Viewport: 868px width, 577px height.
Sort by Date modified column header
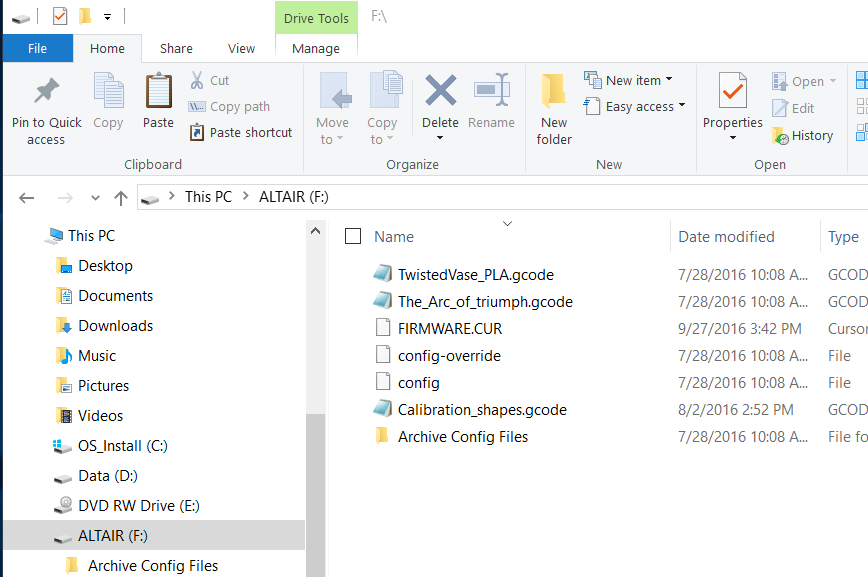(726, 236)
